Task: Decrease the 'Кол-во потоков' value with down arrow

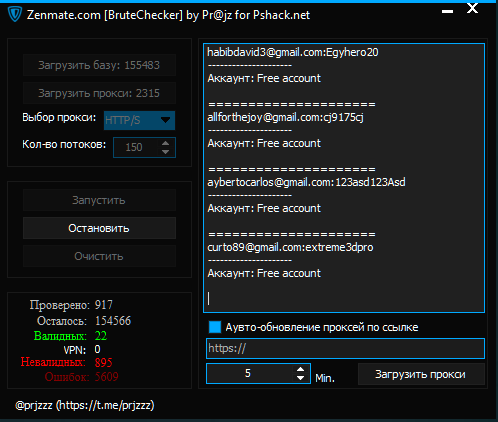Action: click(x=166, y=152)
